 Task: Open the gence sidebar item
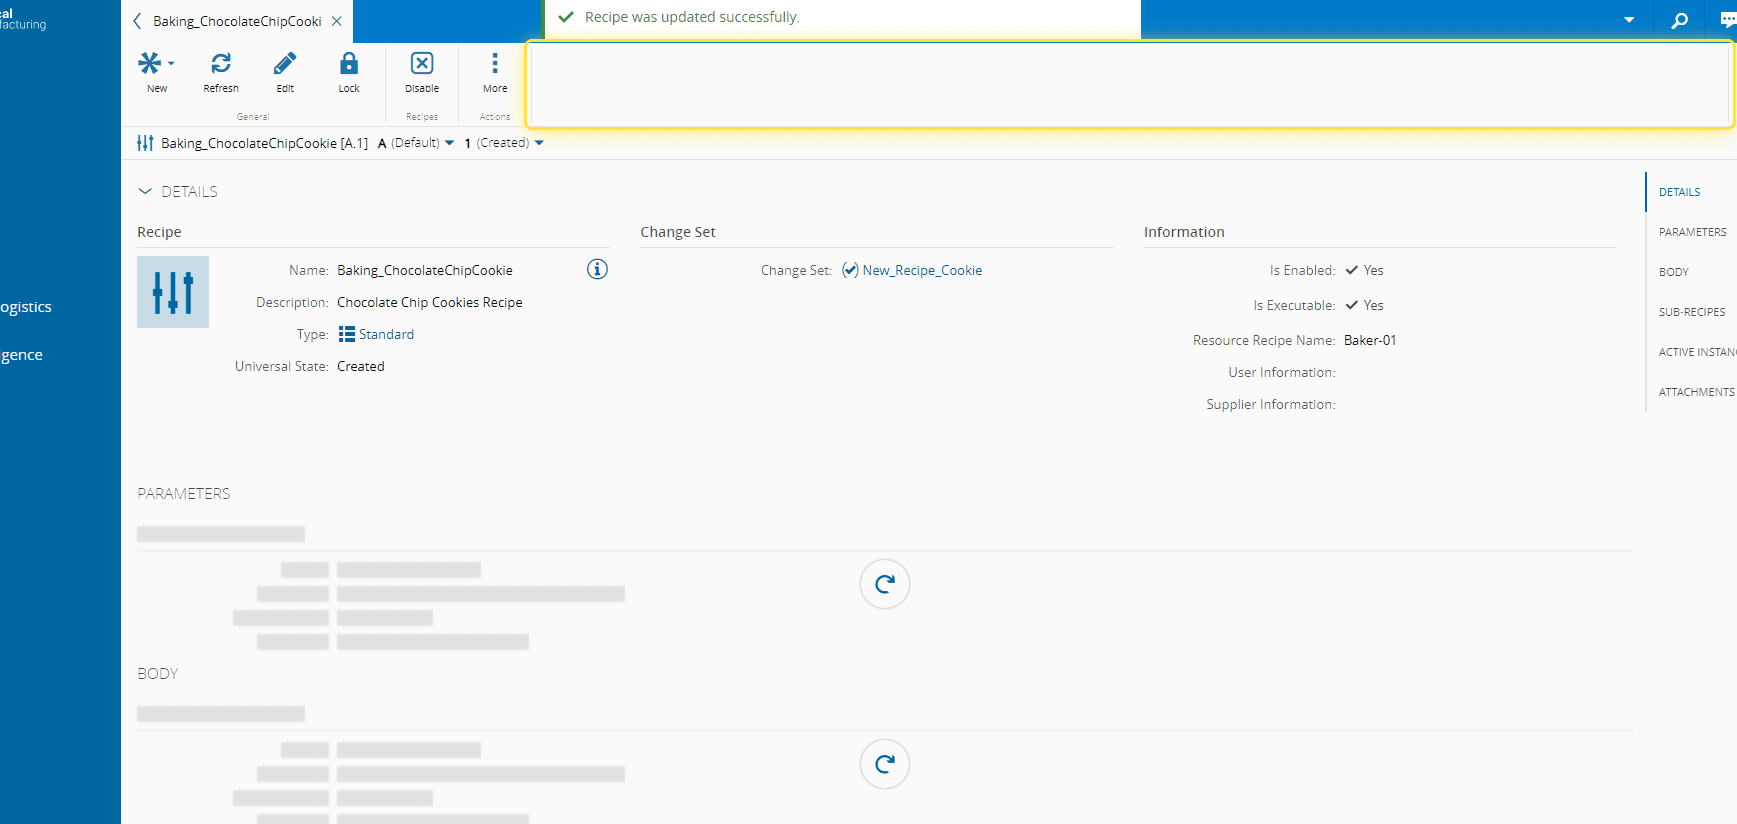[21, 355]
